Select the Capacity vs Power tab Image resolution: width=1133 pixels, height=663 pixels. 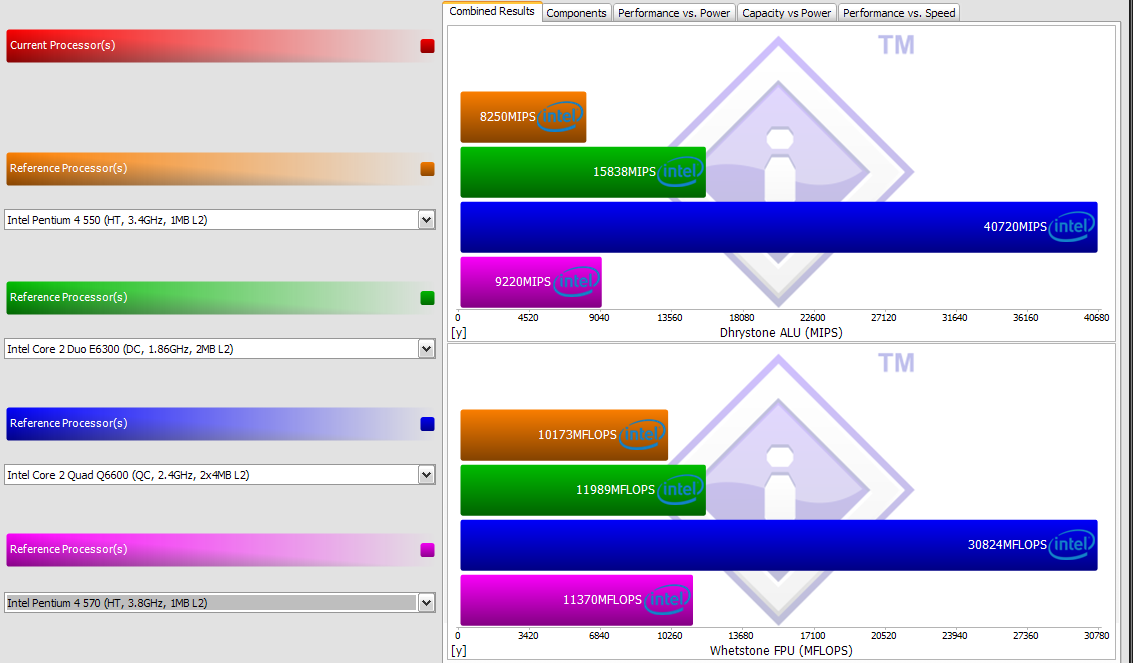[x=786, y=13]
